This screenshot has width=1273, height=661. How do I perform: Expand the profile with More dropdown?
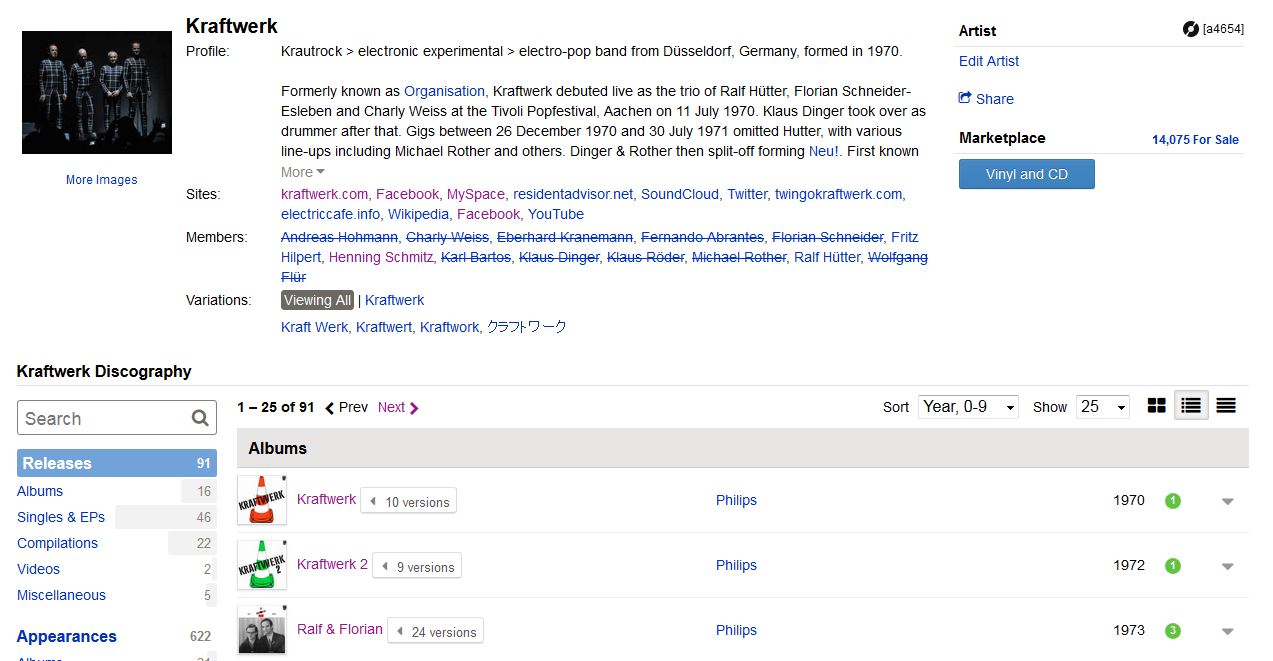303,172
